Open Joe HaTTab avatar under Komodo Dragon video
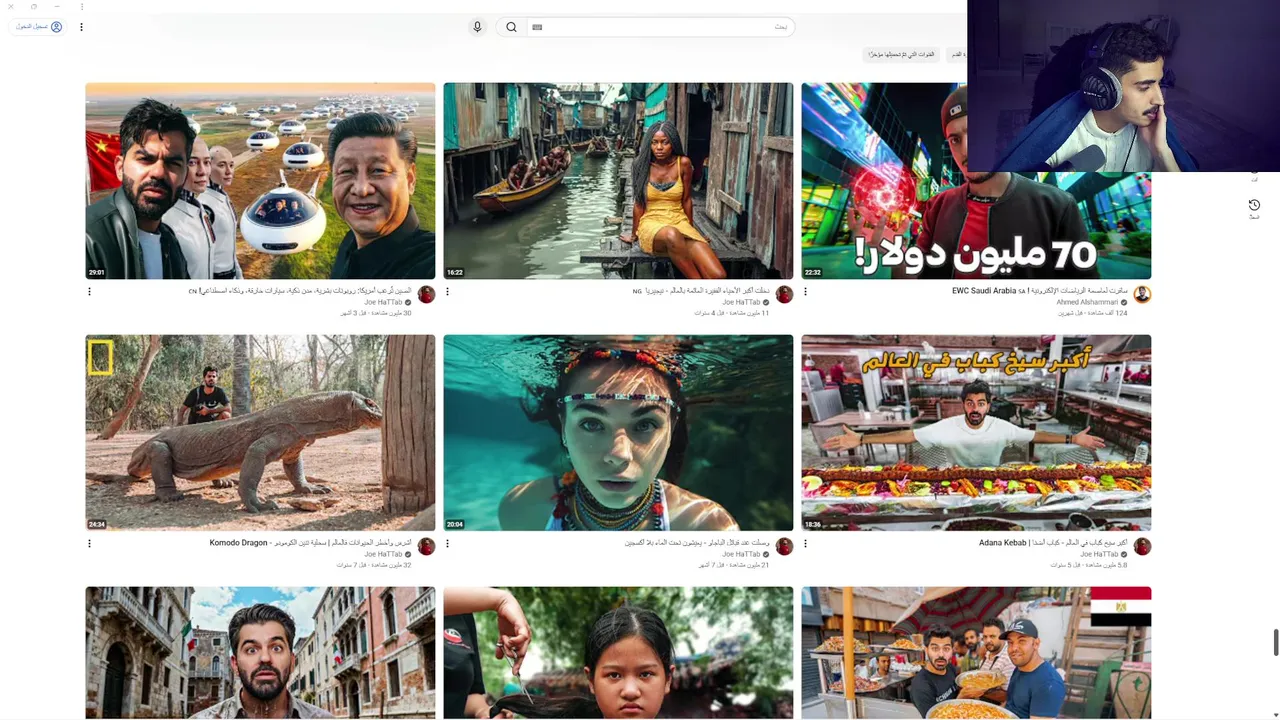 click(x=426, y=546)
